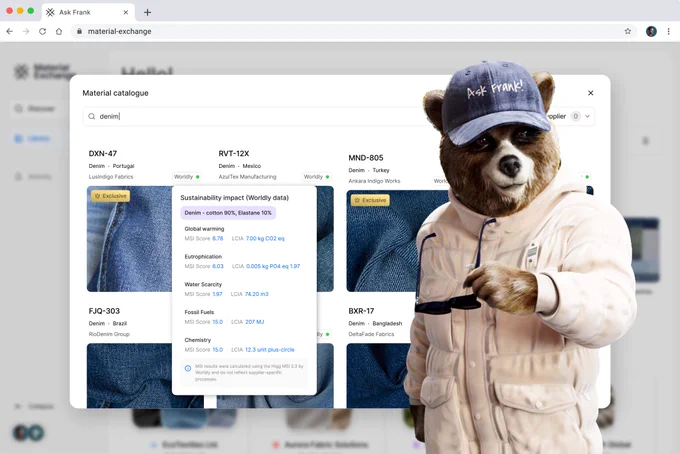Screen dimensions: 680x454
Task: Open the BXR-17 denim thumbnail
Action: 379,376
